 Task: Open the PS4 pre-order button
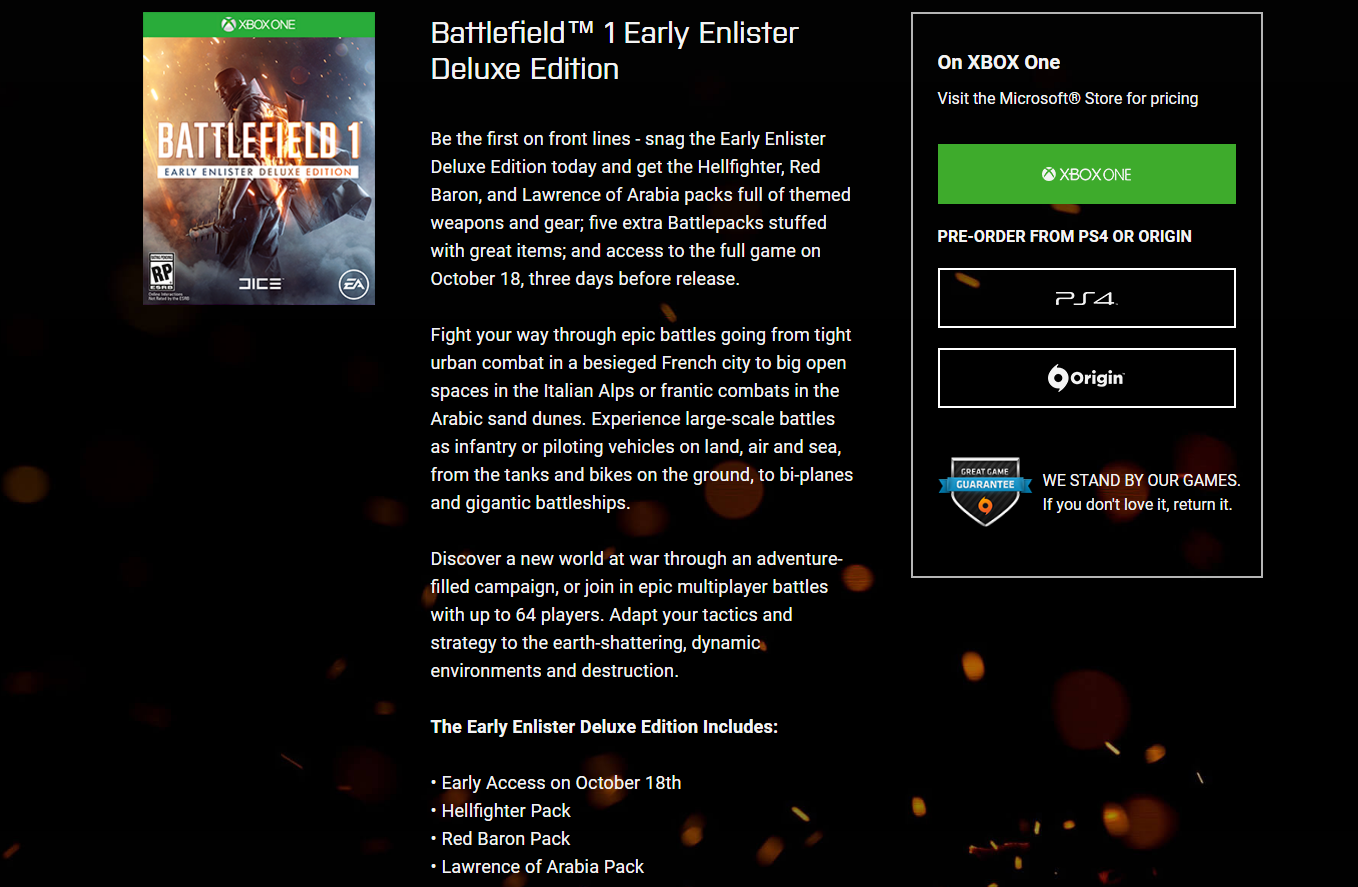tap(1086, 298)
